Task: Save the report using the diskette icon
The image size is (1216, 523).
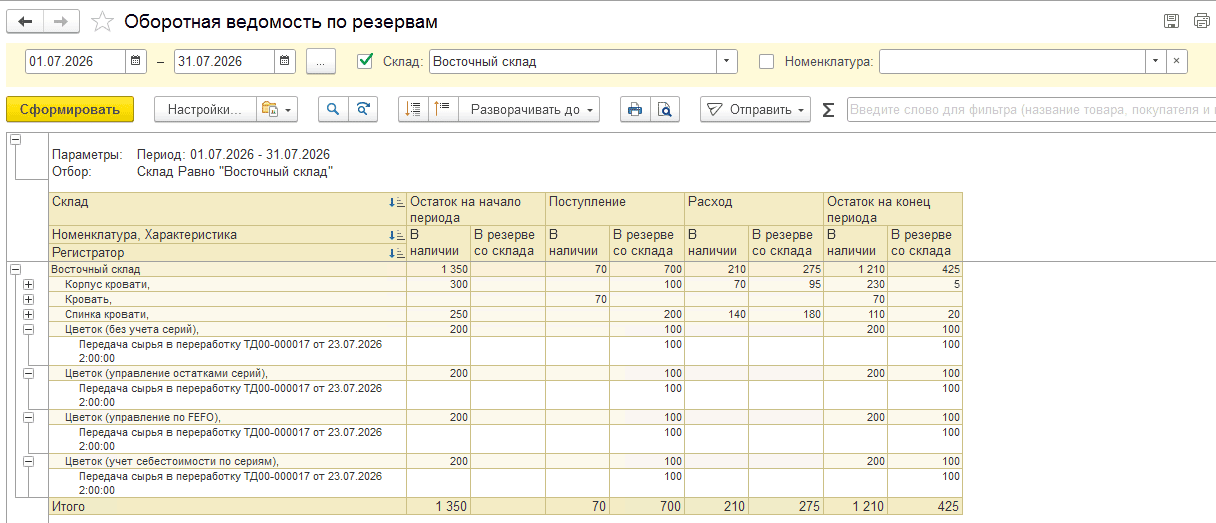Action: (x=1172, y=21)
